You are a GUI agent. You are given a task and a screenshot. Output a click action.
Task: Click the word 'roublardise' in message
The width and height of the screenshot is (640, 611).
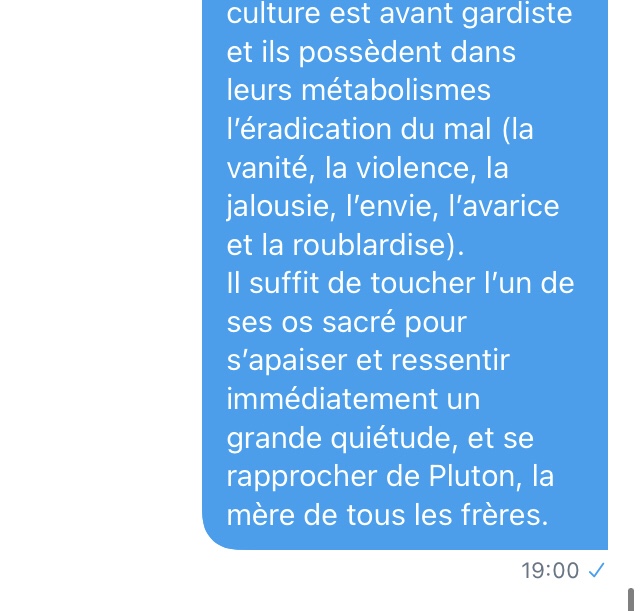point(369,245)
